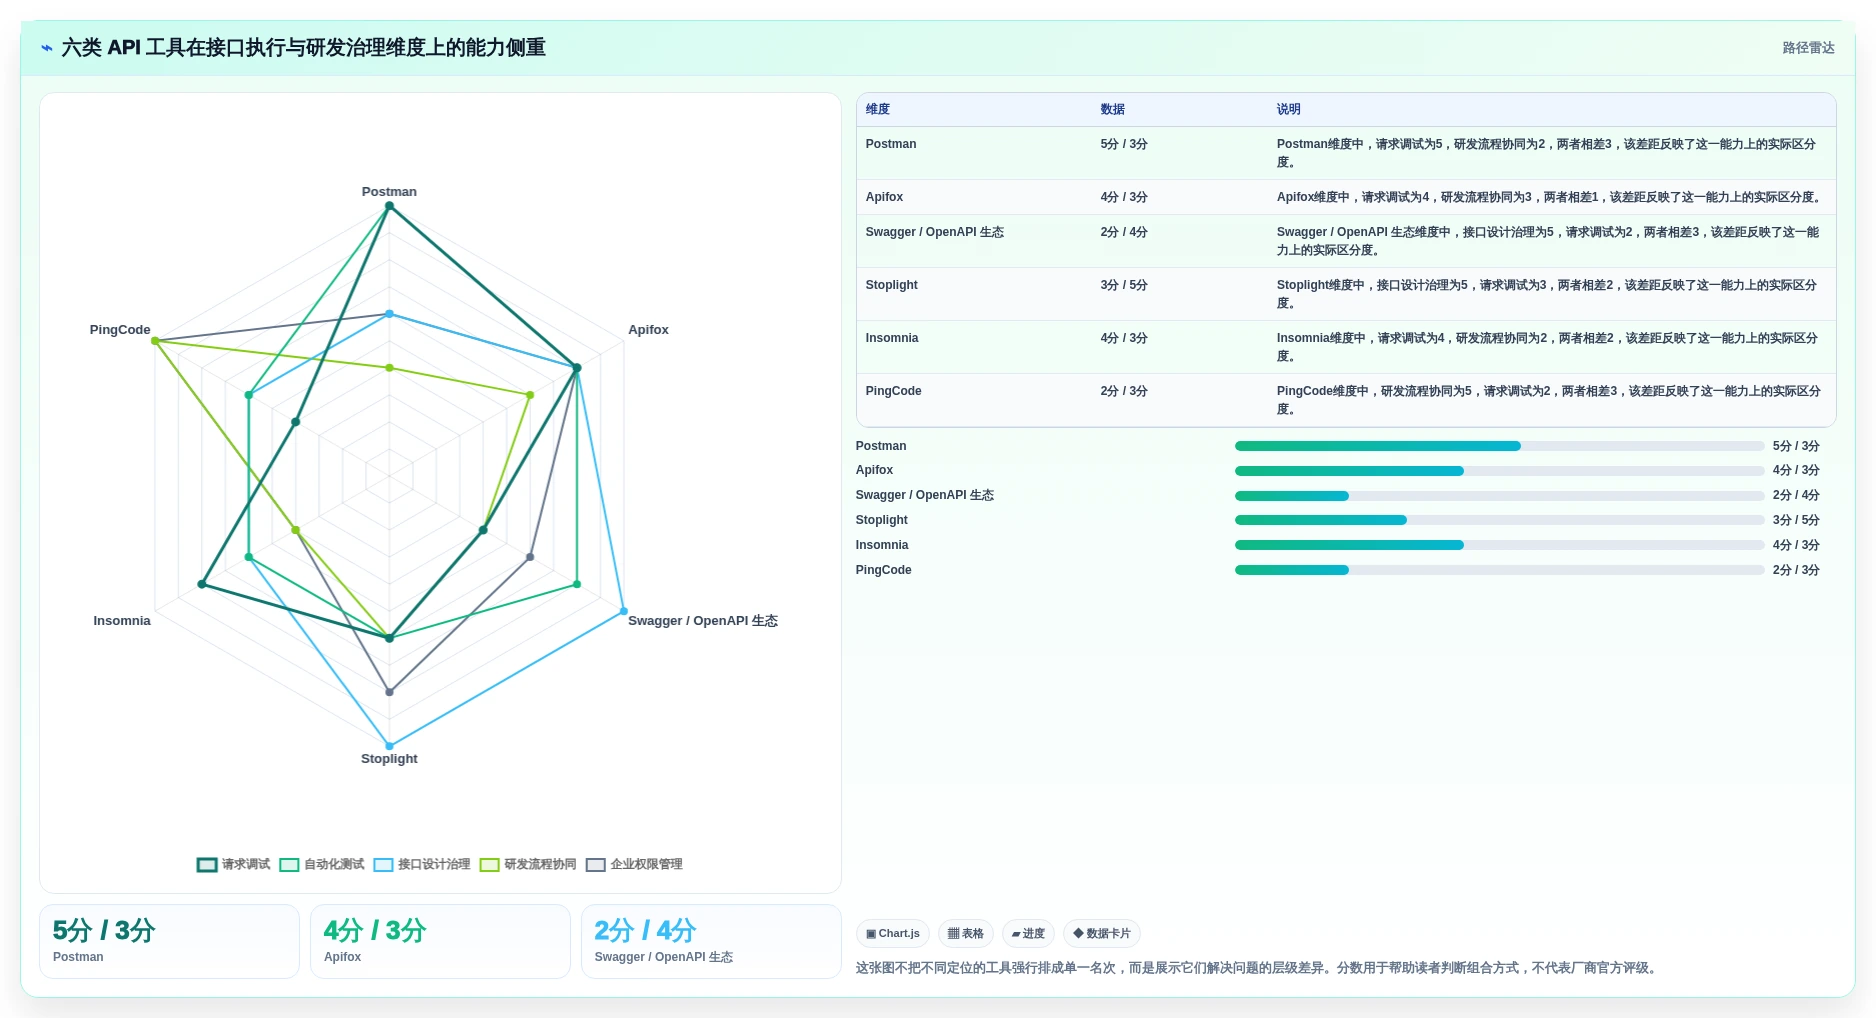
Task: Toggle the 研发流程协同 legend series
Action: [x=528, y=864]
